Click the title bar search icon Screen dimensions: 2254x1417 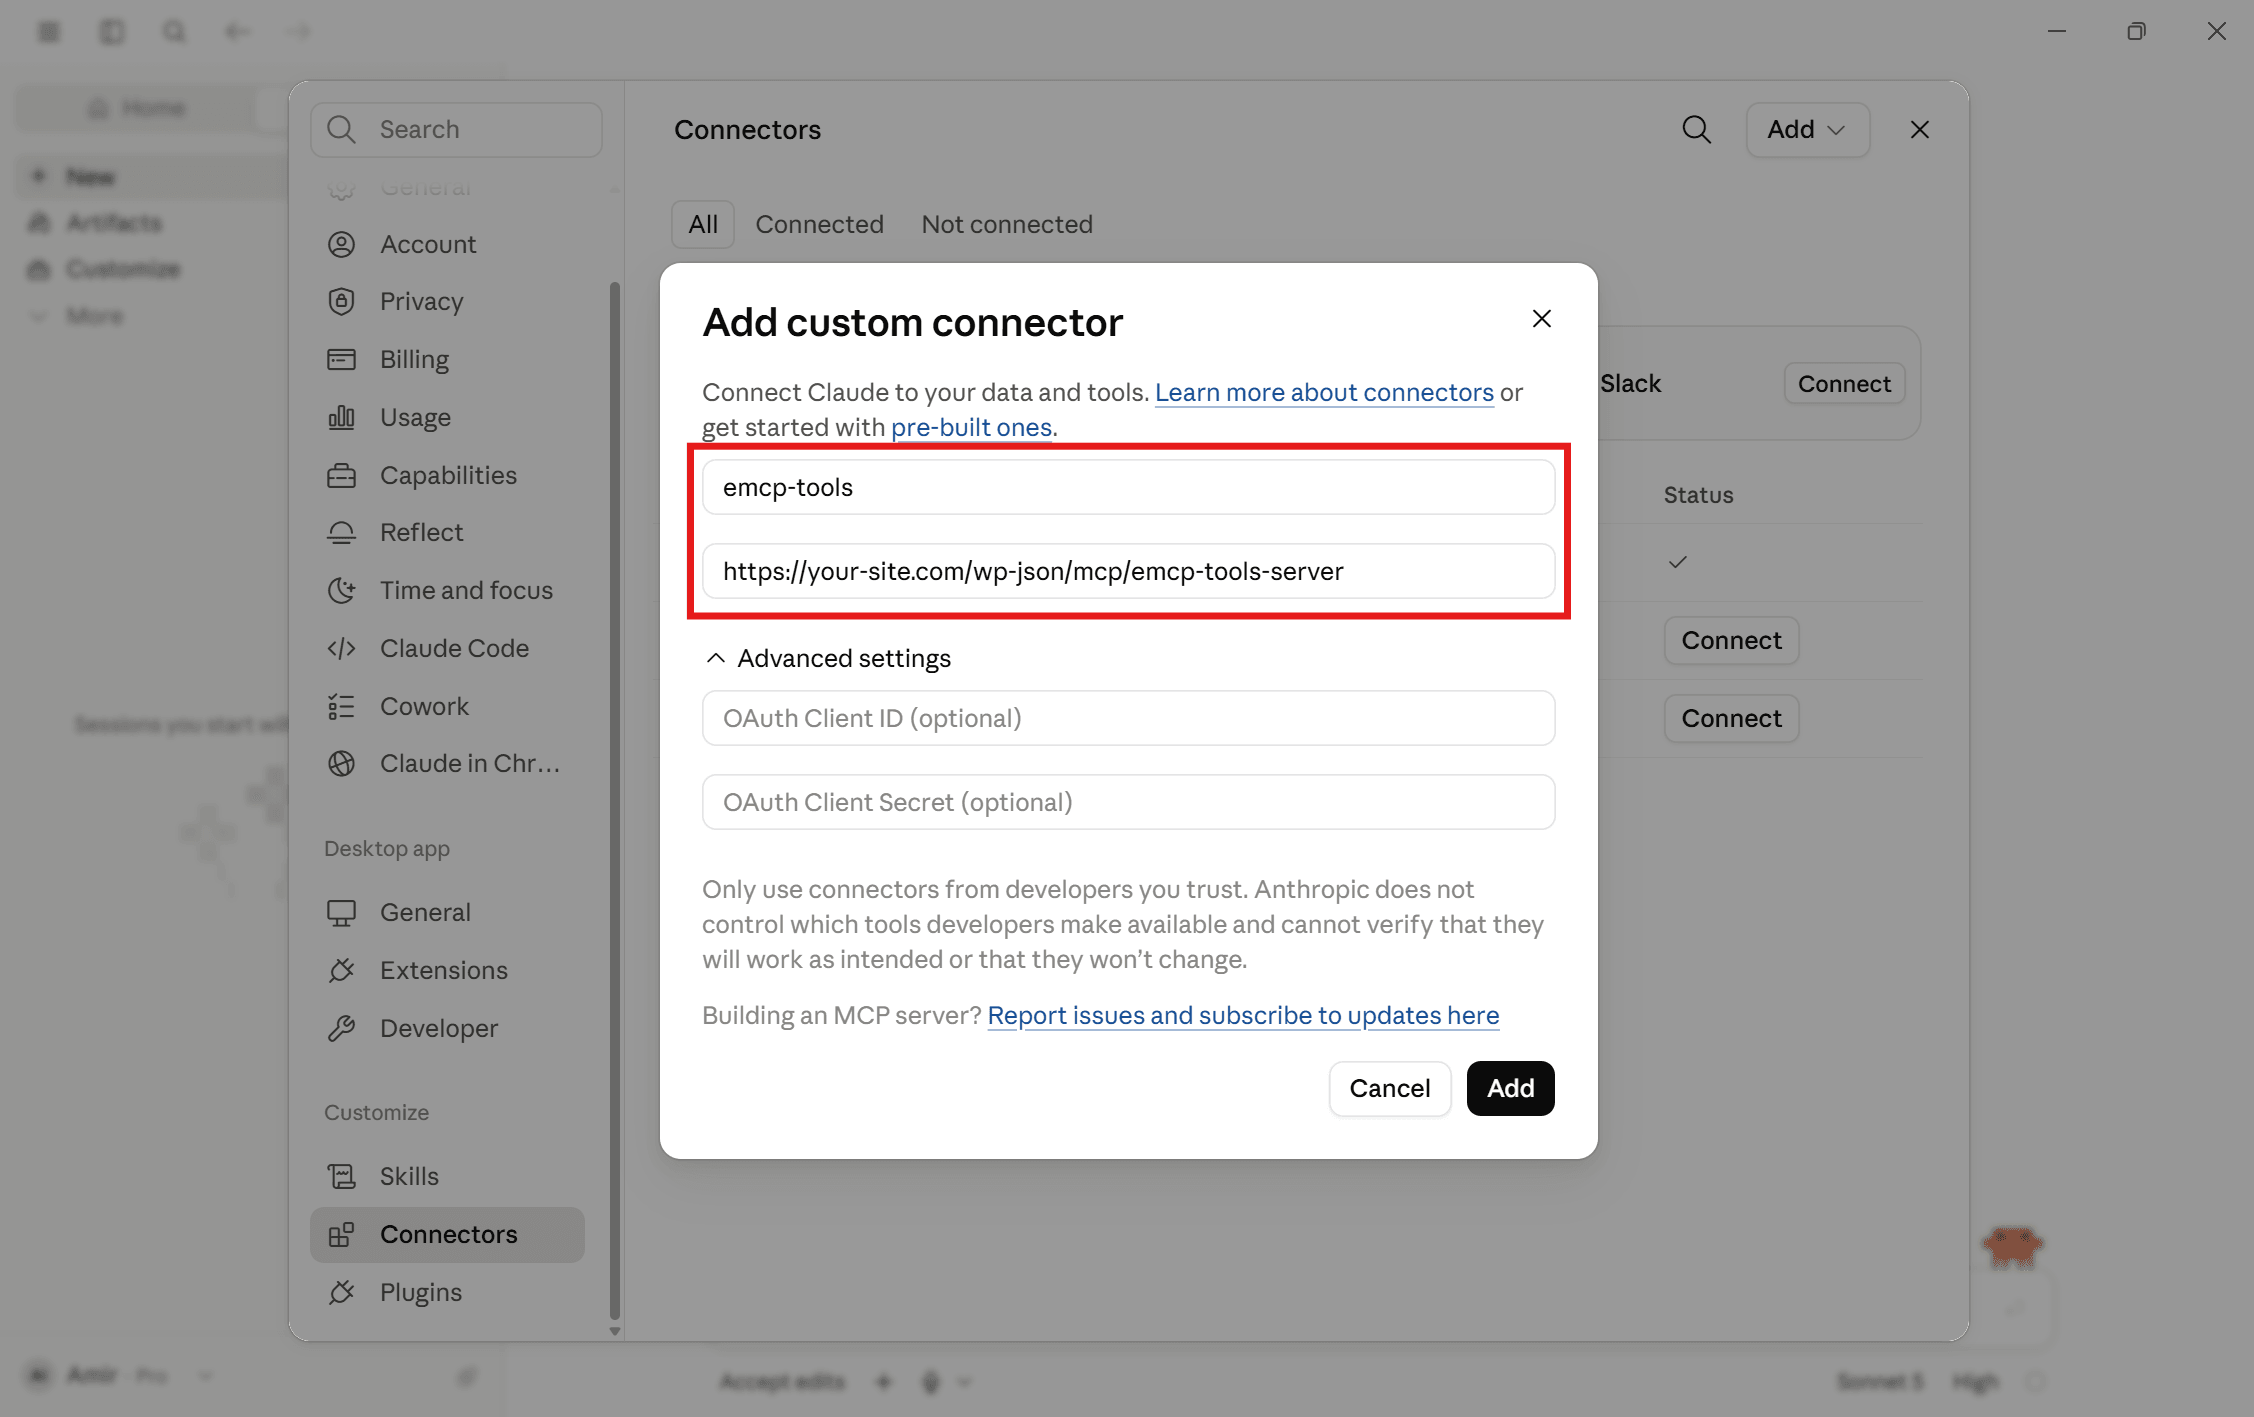(174, 31)
